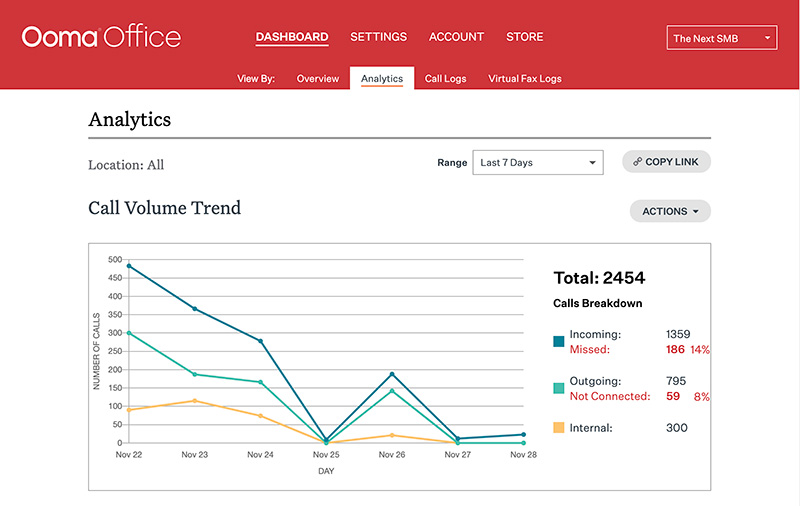Click the Missed calls red label
Image resolution: width=800 pixels, height=506 pixels.
click(x=589, y=350)
